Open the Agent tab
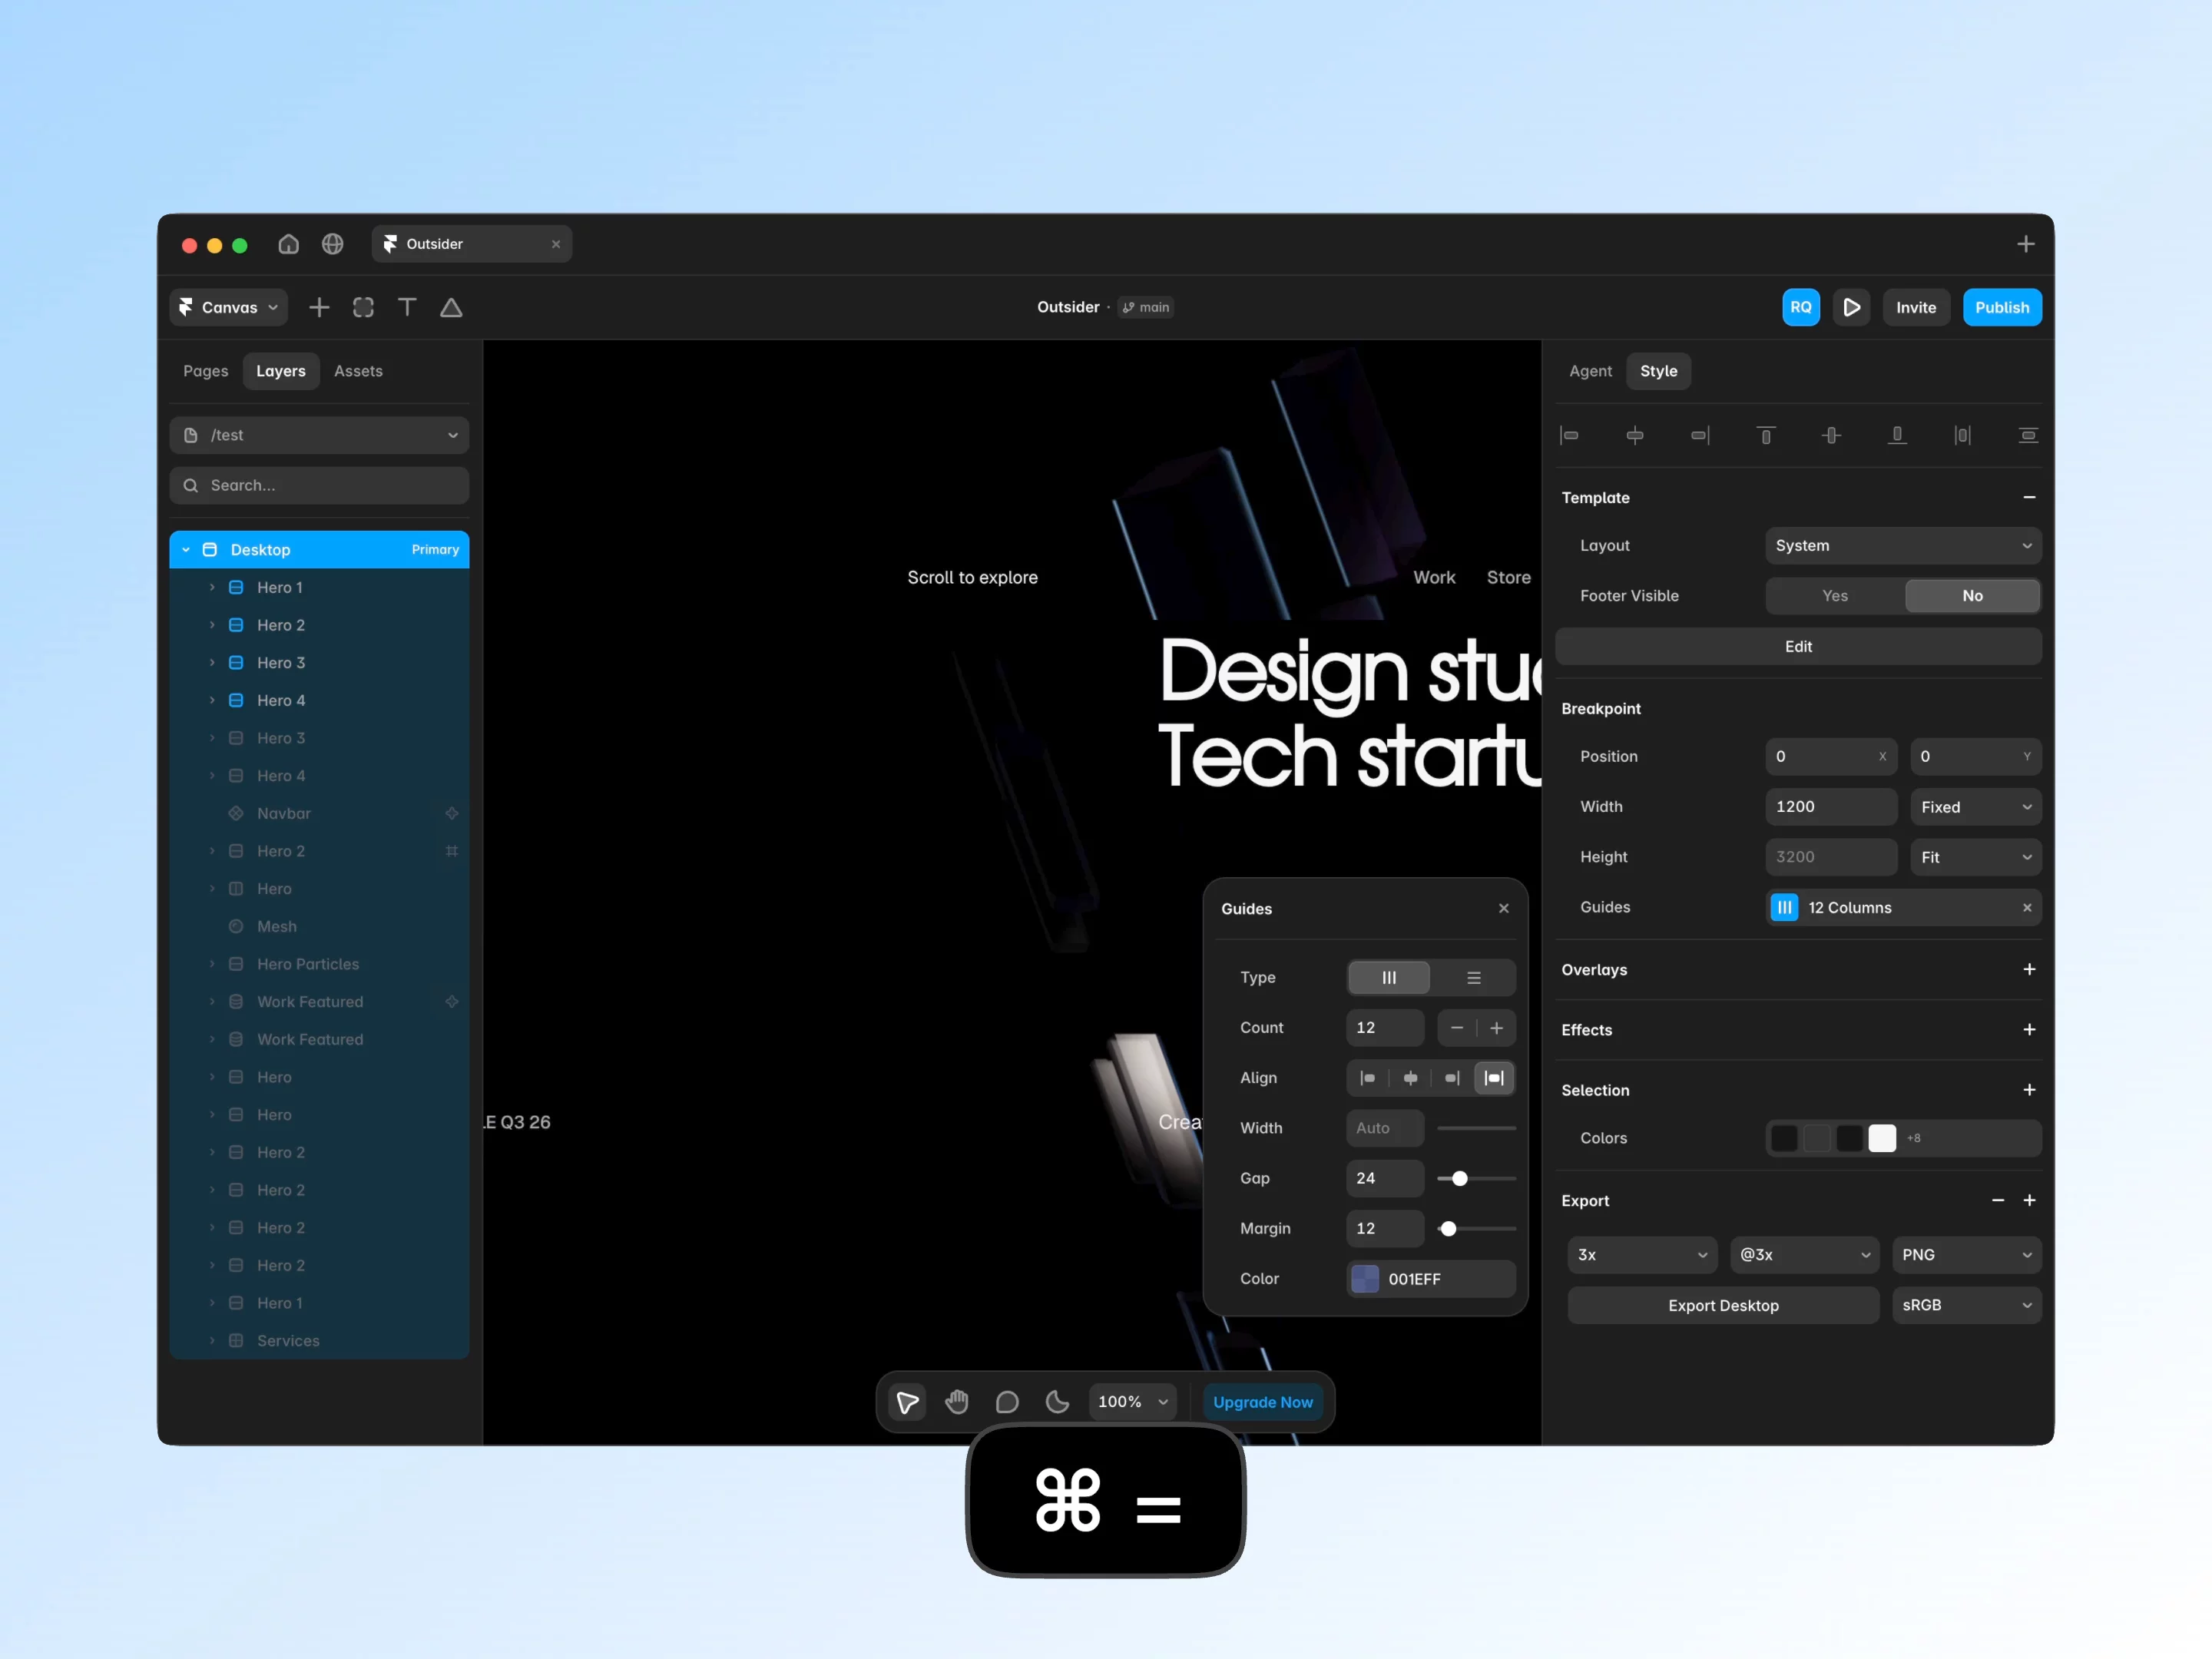 [1590, 371]
